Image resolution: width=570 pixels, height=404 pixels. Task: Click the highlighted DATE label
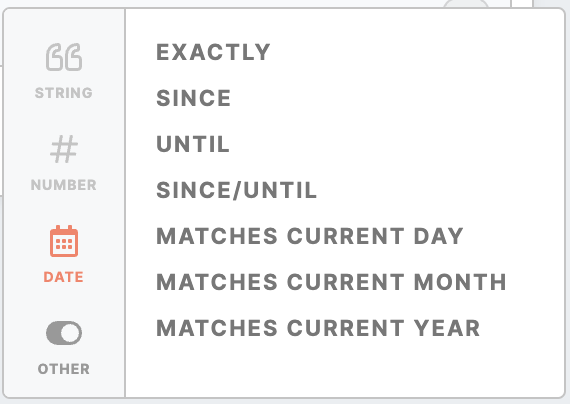pos(64,277)
